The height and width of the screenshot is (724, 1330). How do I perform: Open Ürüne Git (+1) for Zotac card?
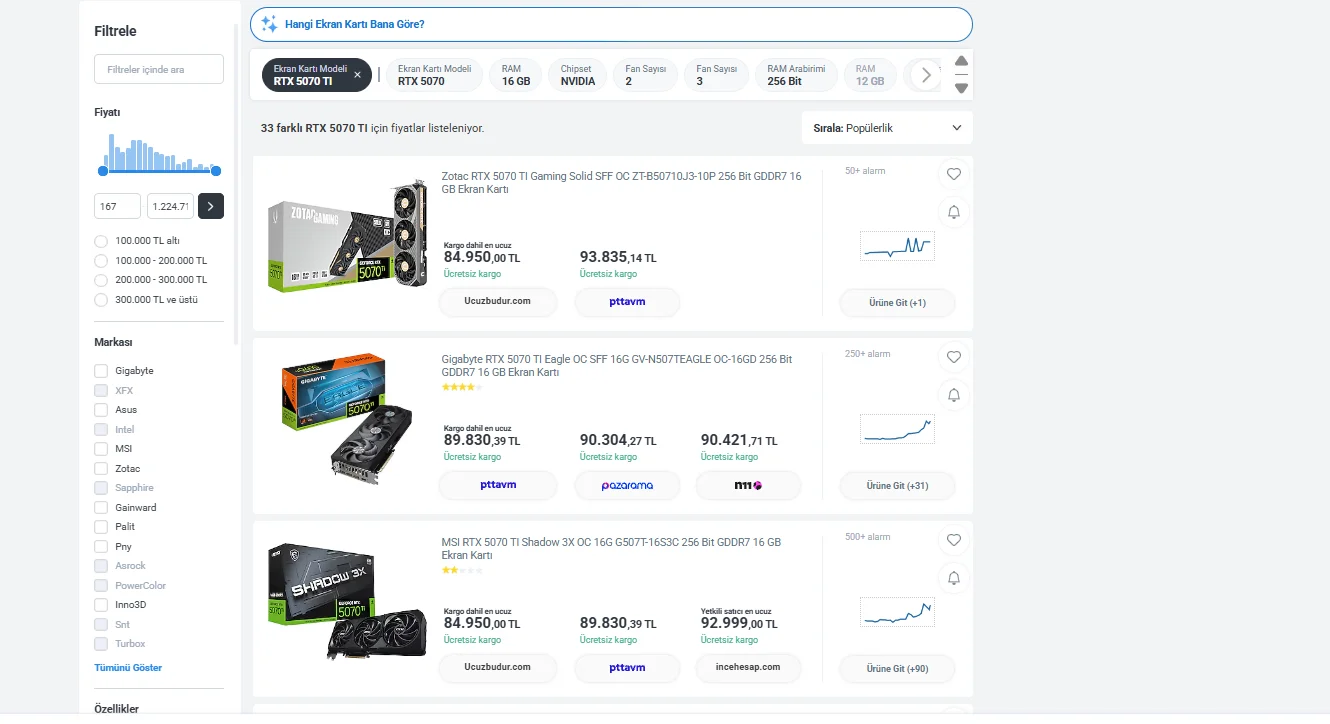pos(897,302)
